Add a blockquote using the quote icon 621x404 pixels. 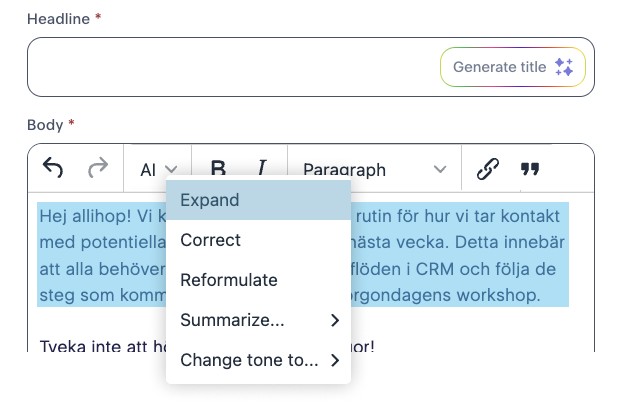click(x=530, y=169)
